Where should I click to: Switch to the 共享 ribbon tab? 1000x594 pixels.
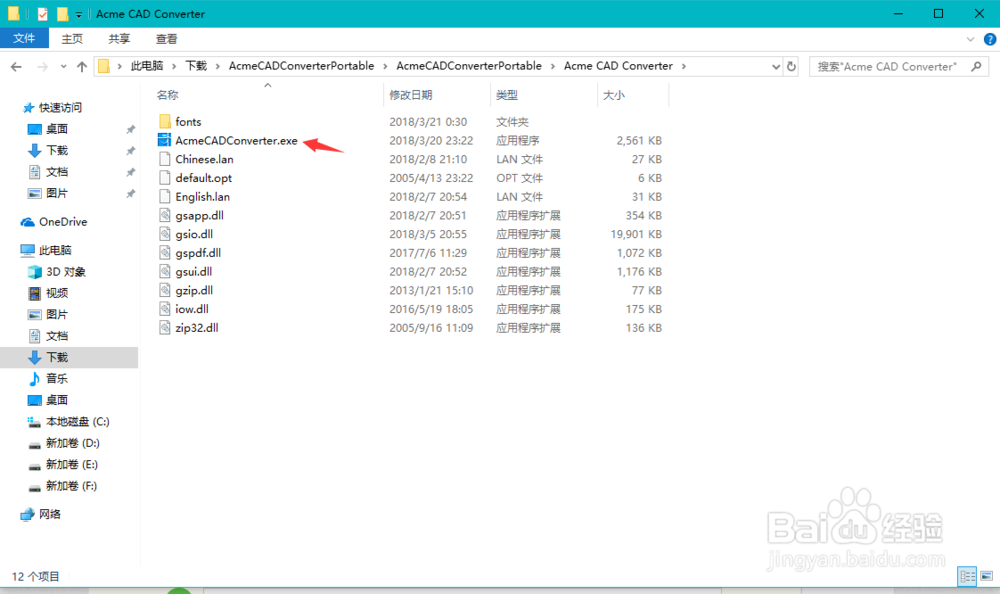click(119, 39)
